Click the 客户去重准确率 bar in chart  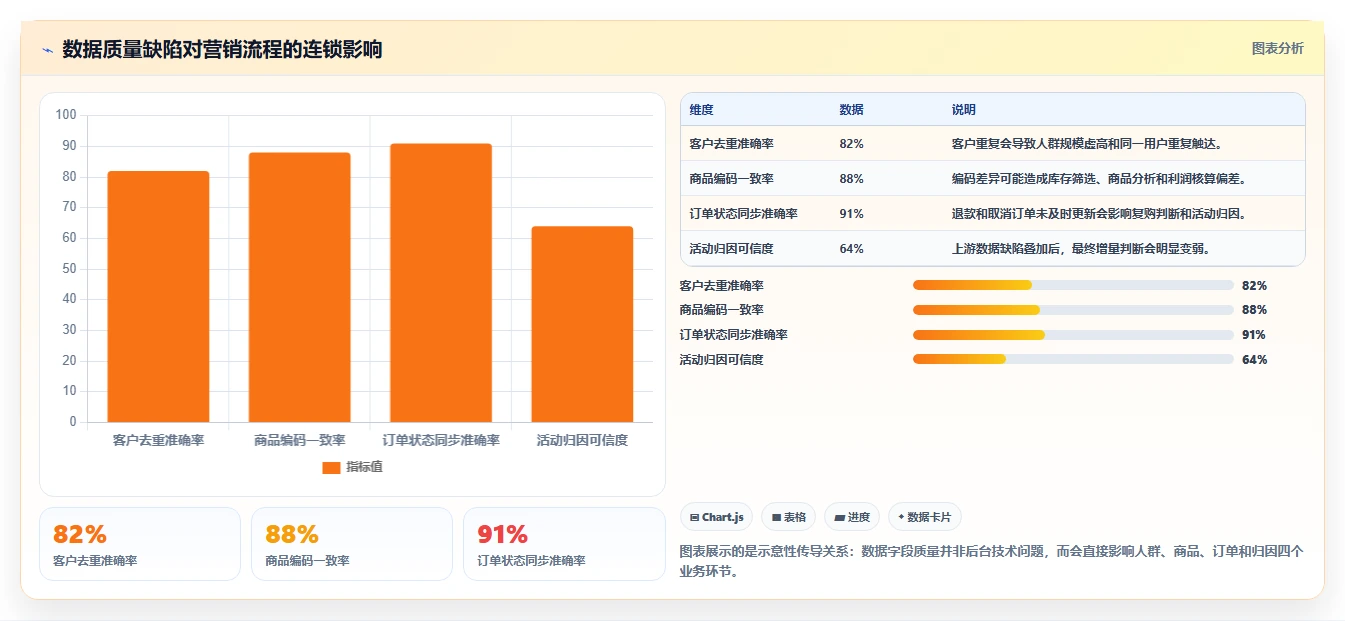pyautogui.click(x=158, y=296)
